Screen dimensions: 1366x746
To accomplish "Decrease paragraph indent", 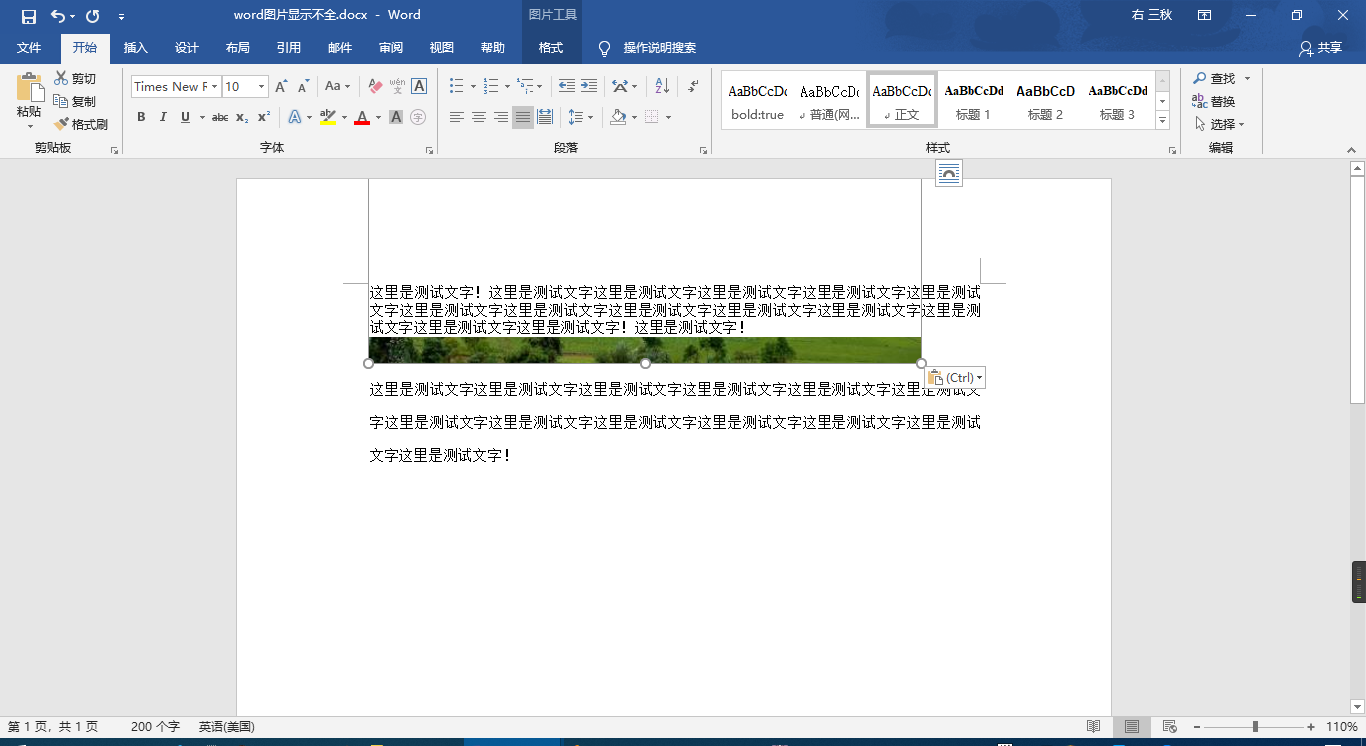I will tap(567, 86).
